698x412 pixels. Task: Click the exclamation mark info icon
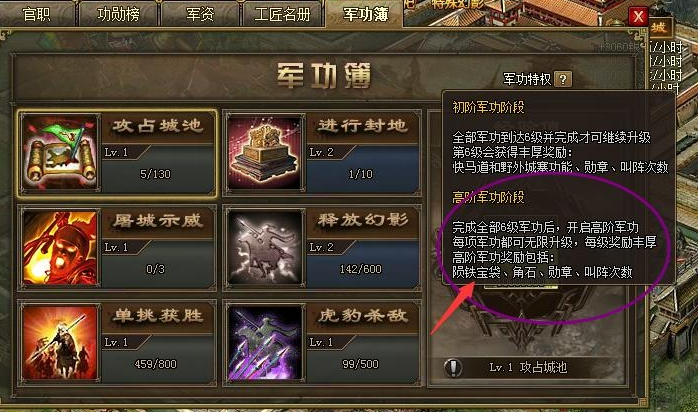click(x=453, y=368)
